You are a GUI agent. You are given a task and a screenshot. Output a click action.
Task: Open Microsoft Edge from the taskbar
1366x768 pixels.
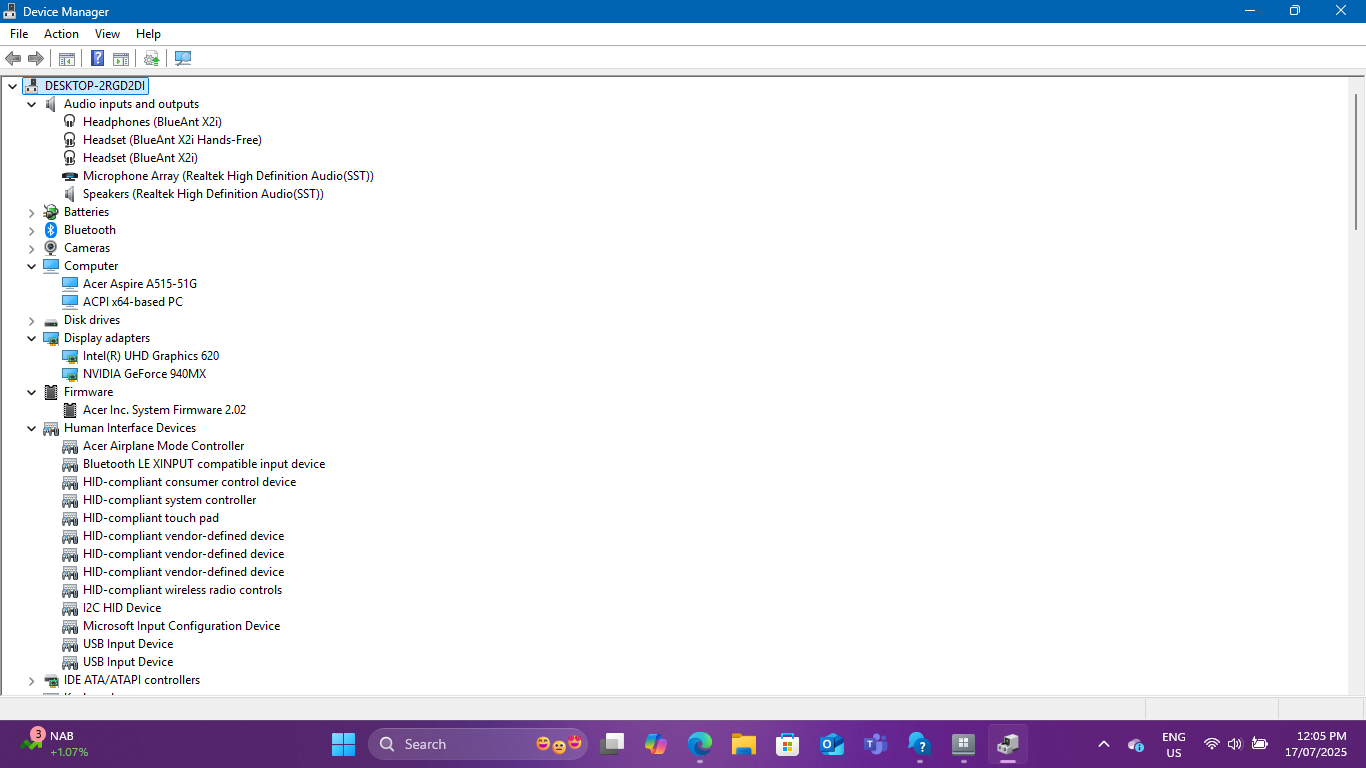[700, 744]
